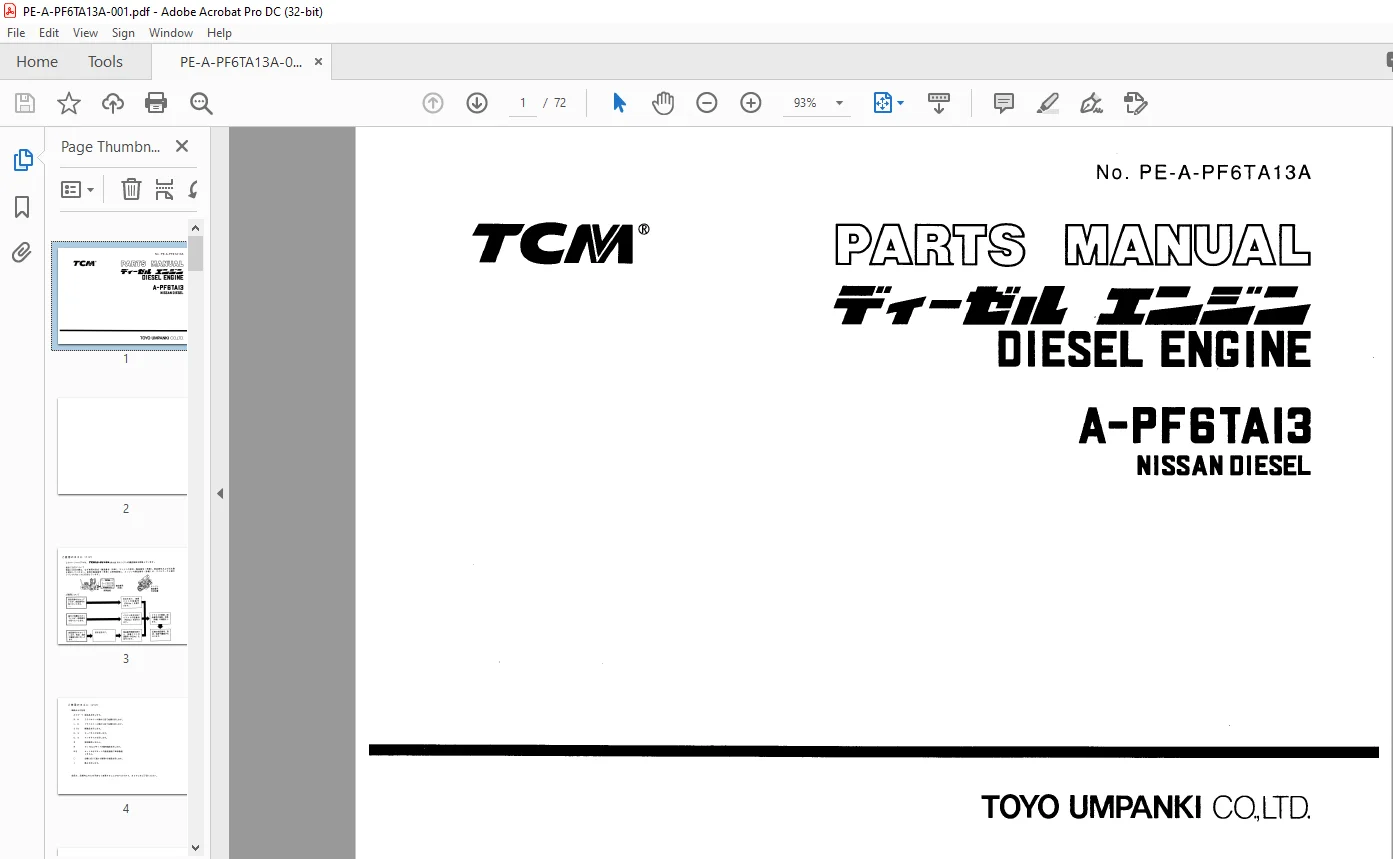Select the PE-A-PF6TA13A document tab

click(241, 62)
